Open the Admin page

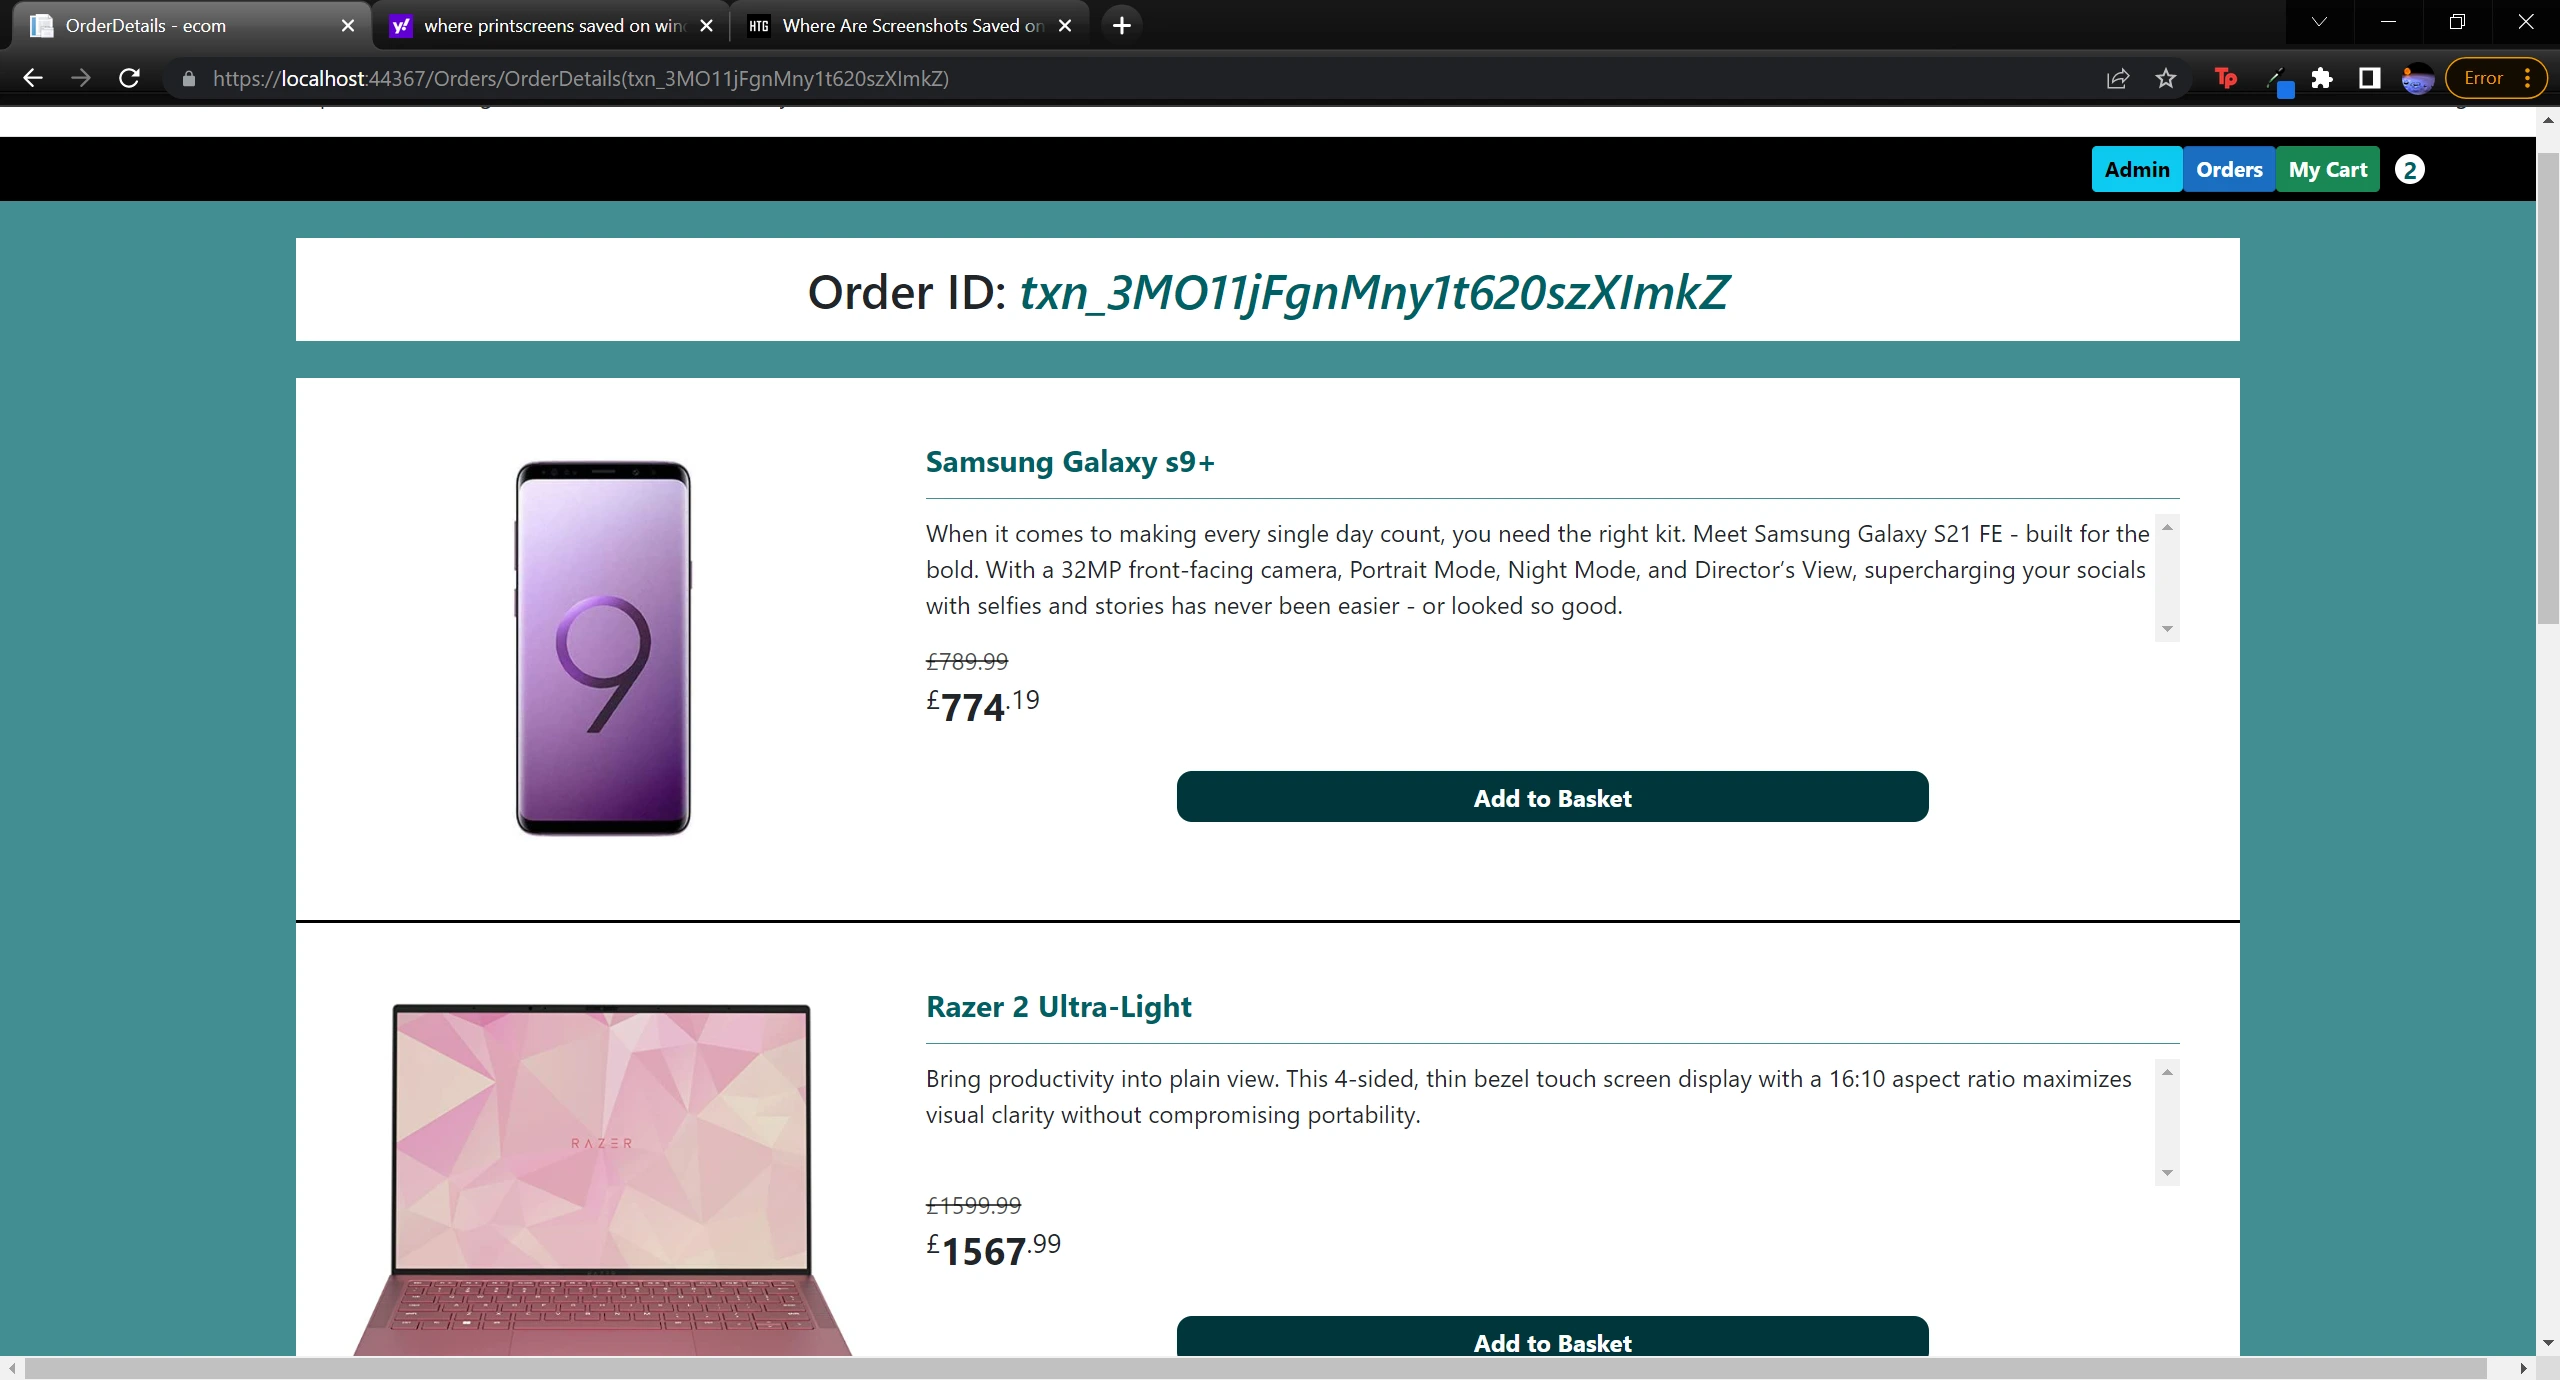click(2136, 169)
